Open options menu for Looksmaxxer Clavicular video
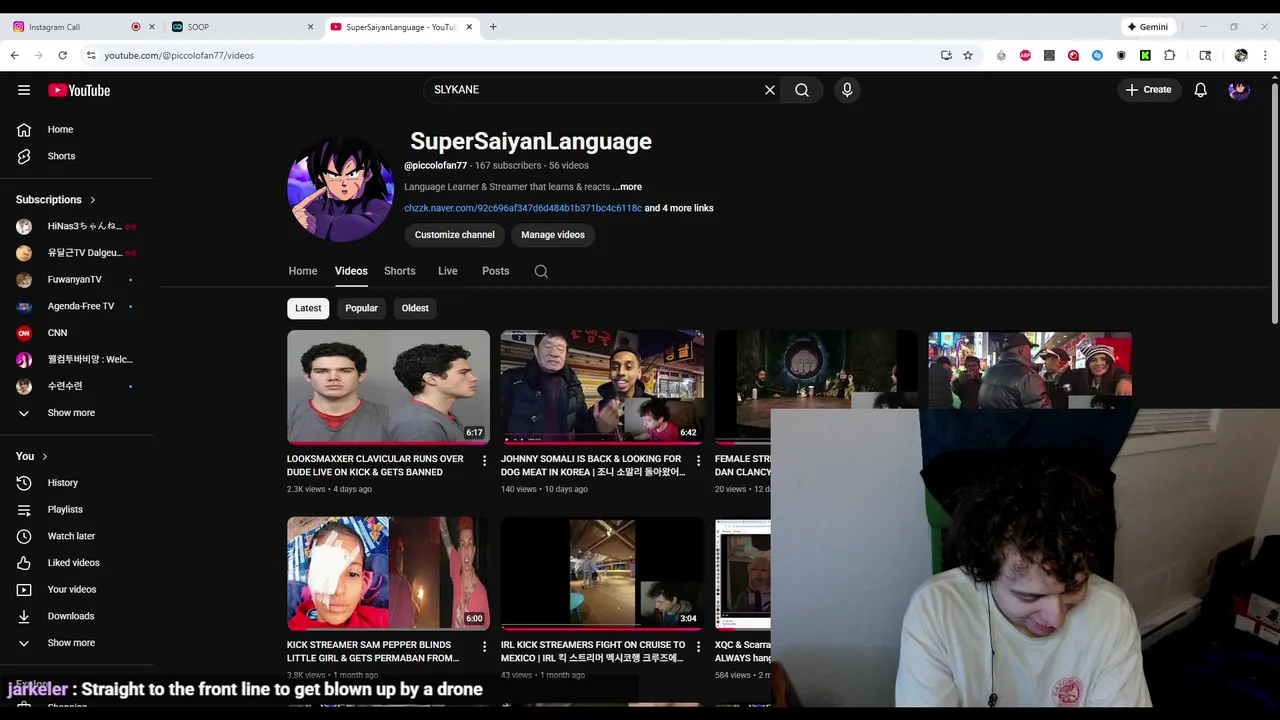 (x=485, y=461)
